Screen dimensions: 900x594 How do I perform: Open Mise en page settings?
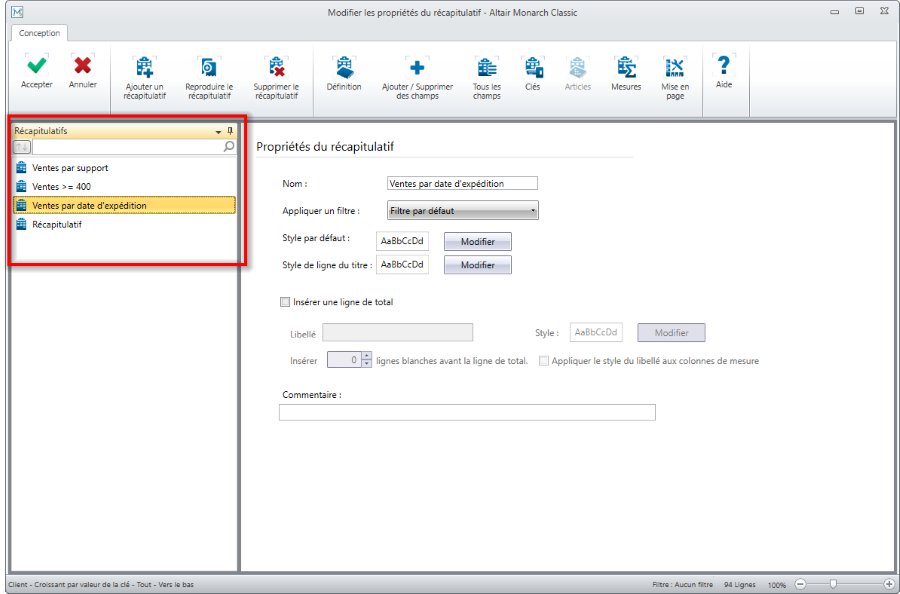click(675, 68)
